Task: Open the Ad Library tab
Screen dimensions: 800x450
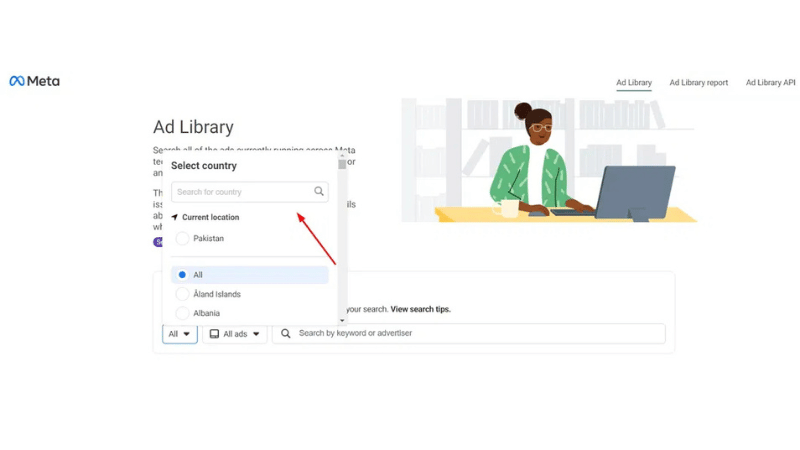Action: point(634,83)
